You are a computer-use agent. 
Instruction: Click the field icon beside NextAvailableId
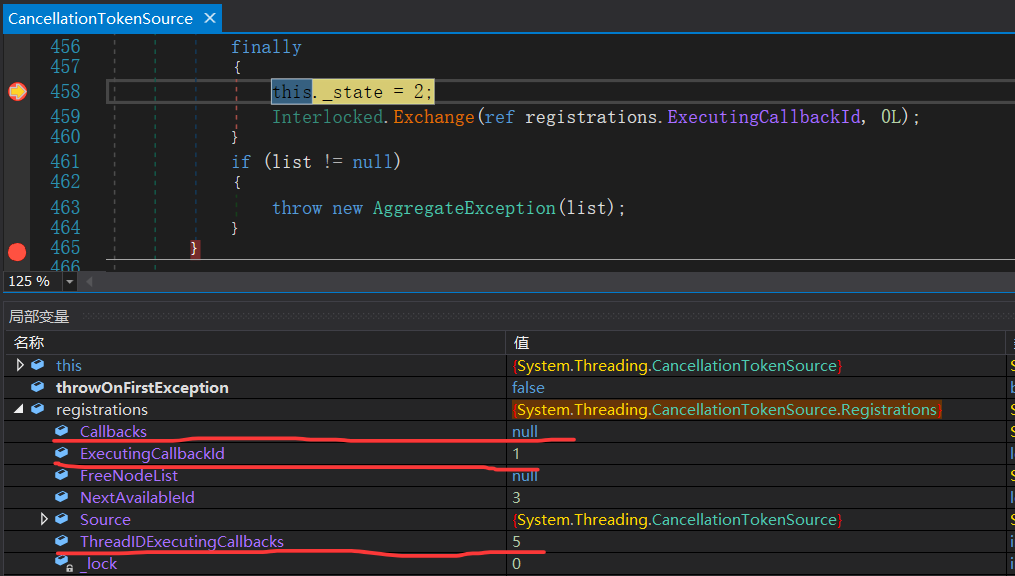61,497
